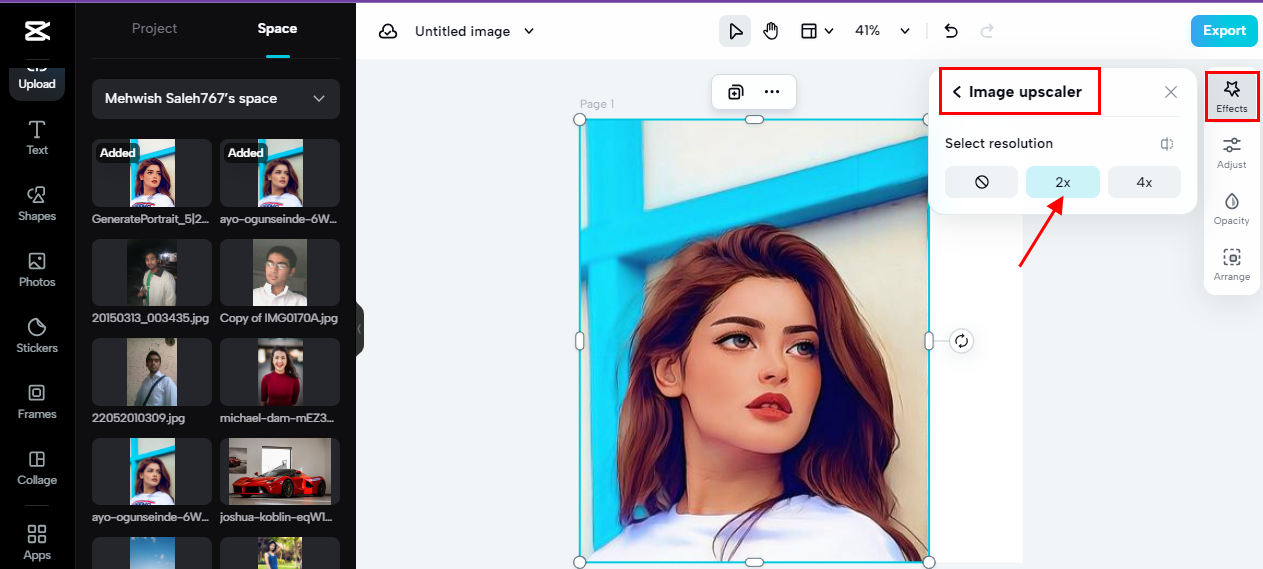
Task: Click the duplicate page icon above canvas
Action: click(736, 92)
